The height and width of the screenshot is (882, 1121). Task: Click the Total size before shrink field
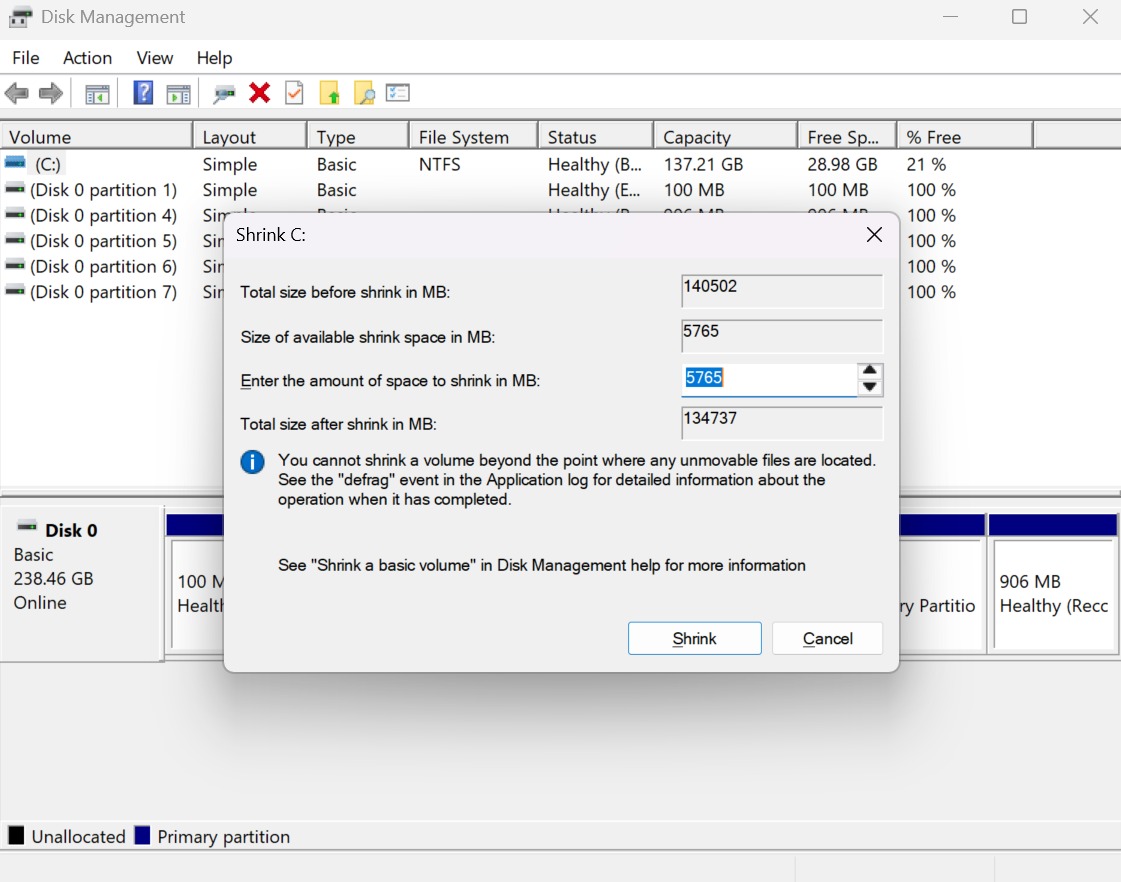click(x=782, y=291)
